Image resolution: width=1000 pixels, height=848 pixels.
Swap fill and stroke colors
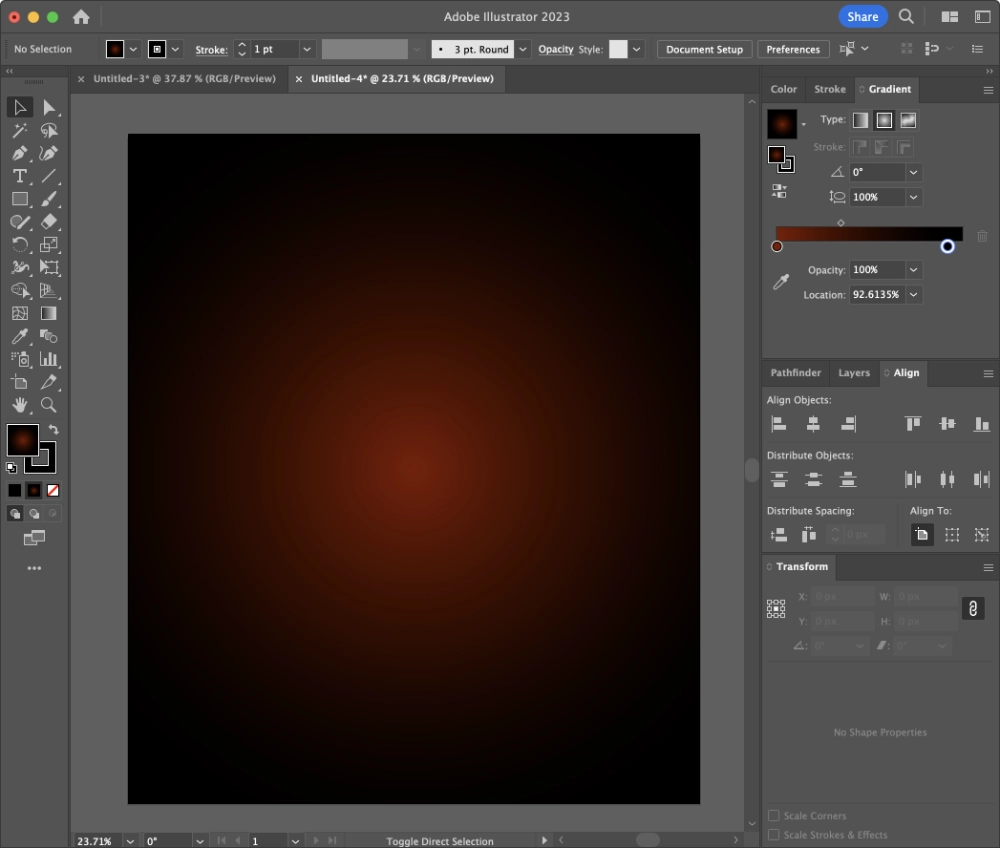(x=54, y=430)
